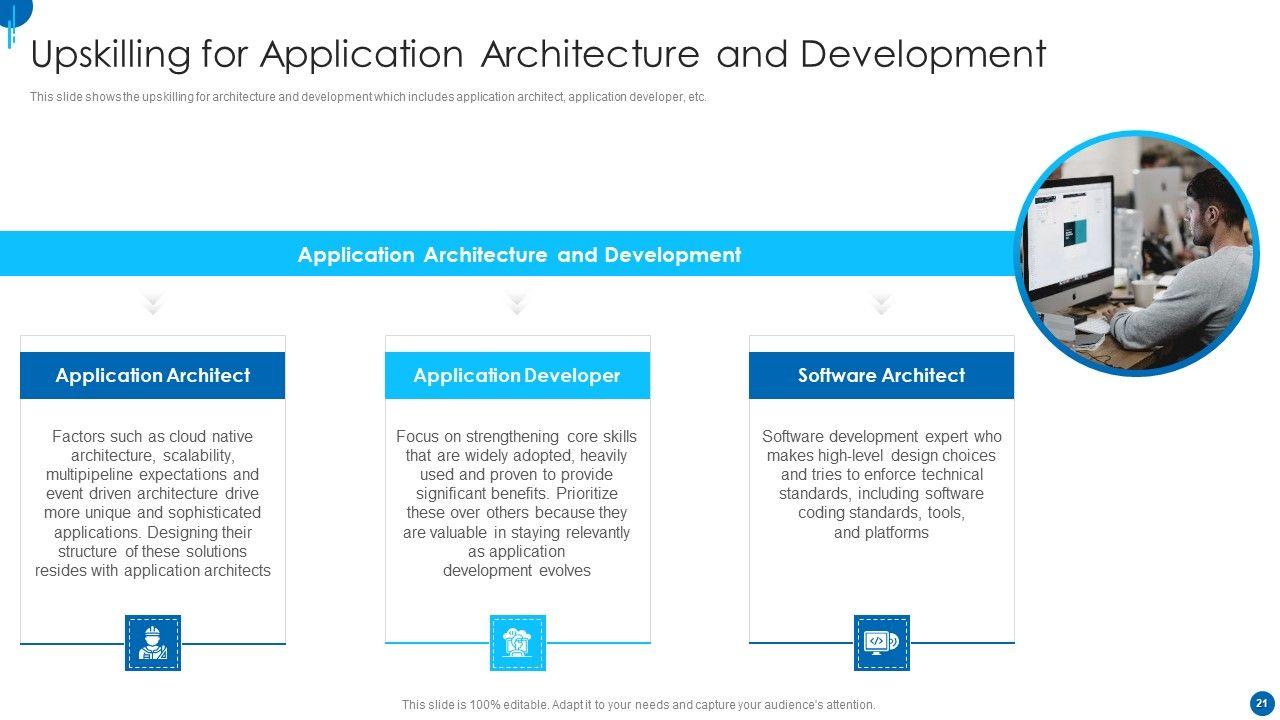Select the cloud native architecture description paragraph
The width and height of the screenshot is (1280, 720).
[x=152, y=504]
